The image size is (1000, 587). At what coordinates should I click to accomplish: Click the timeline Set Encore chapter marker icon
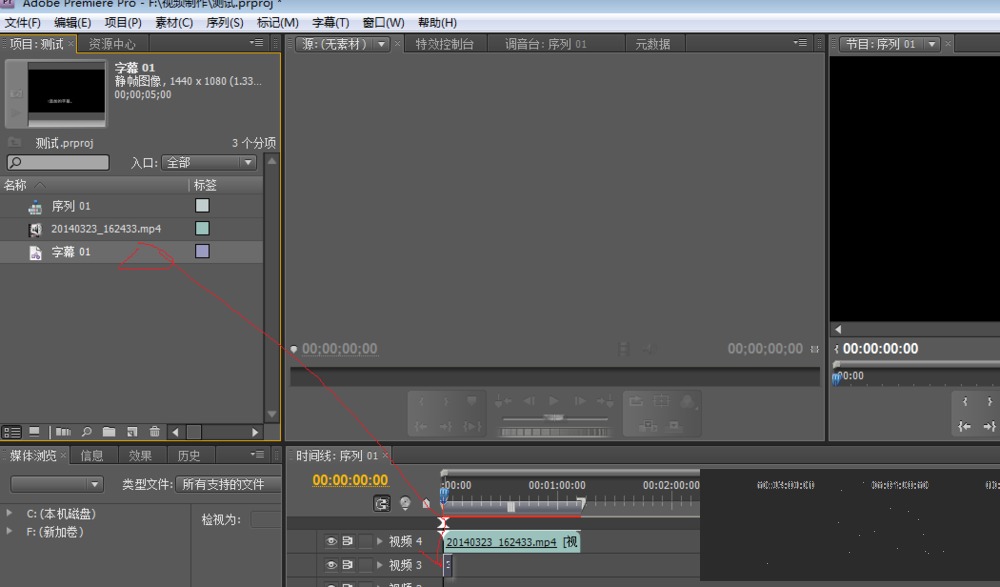coord(405,503)
